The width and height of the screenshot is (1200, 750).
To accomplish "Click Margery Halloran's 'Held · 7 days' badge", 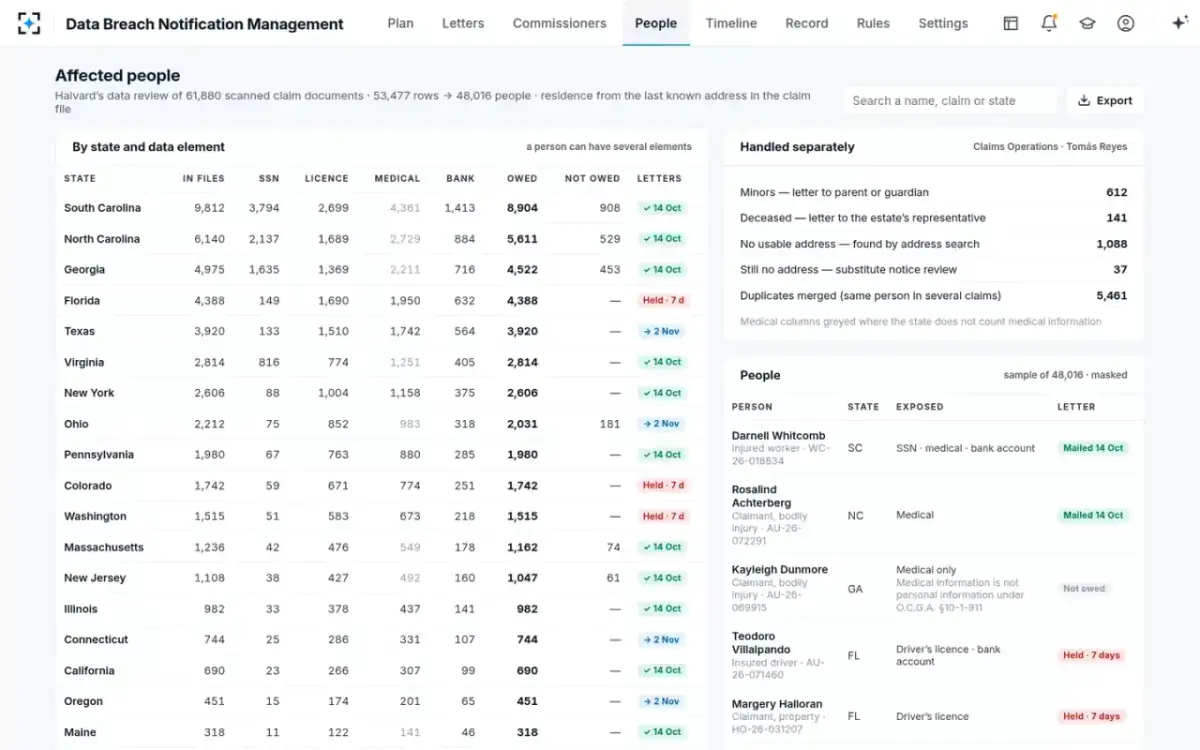I will (1091, 716).
